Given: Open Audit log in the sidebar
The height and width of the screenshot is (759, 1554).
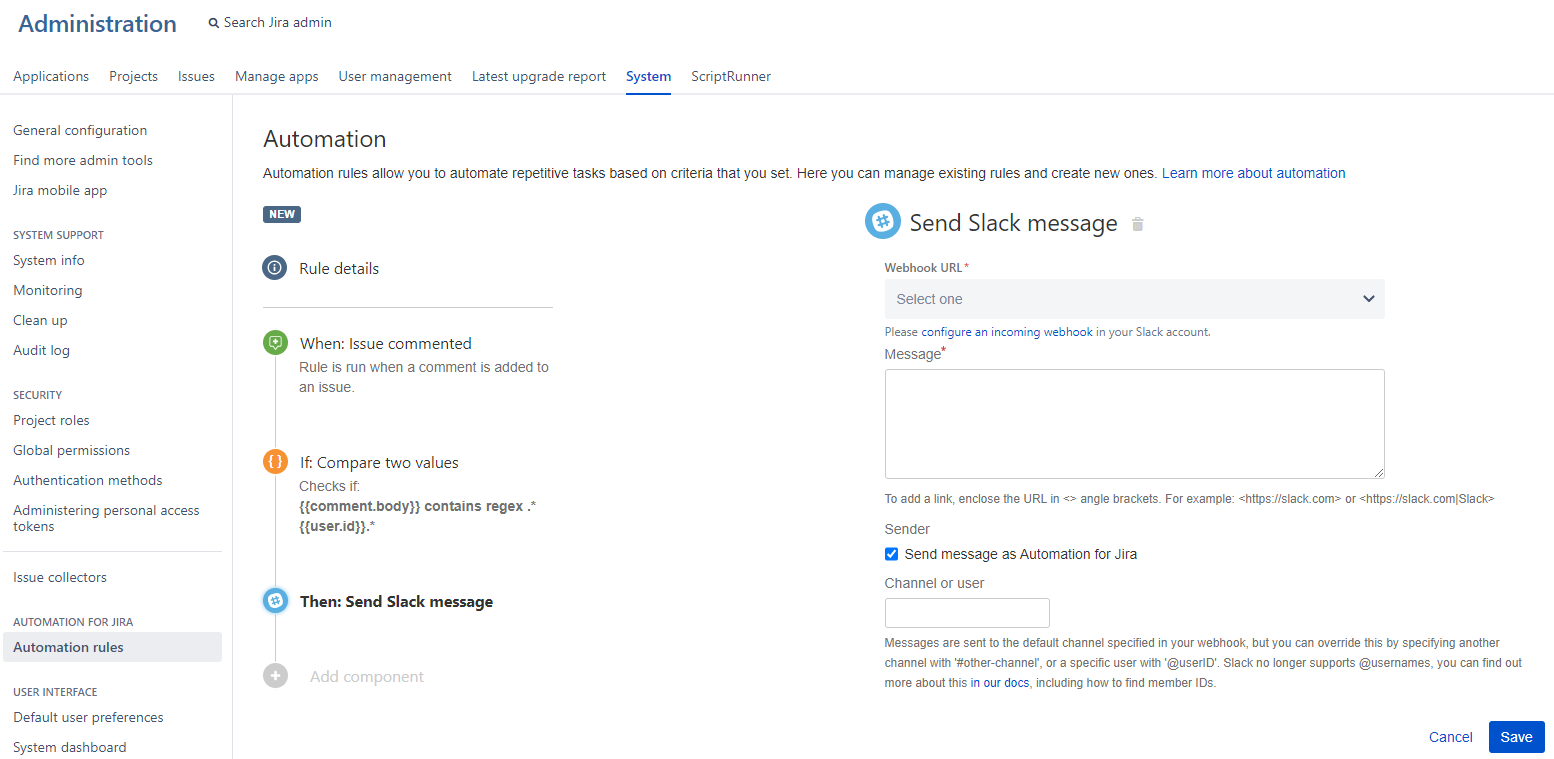Looking at the screenshot, I should coord(41,350).
